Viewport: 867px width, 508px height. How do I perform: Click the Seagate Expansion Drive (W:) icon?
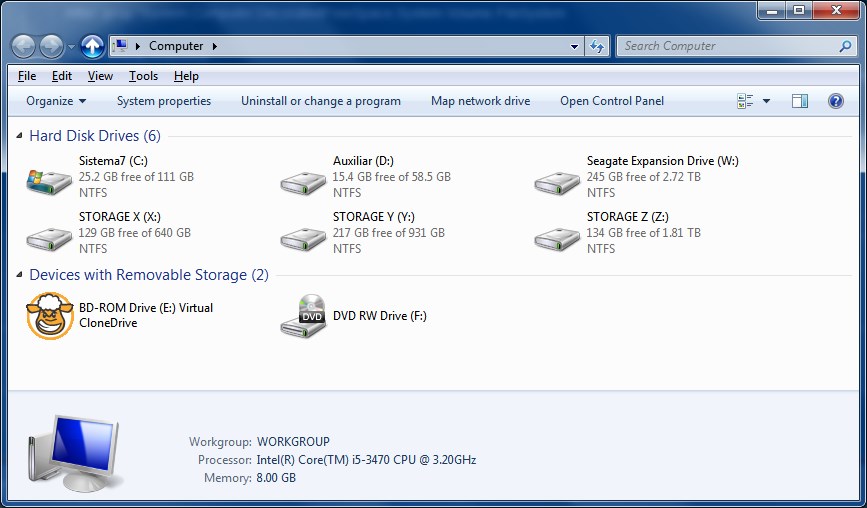point(556,181)
